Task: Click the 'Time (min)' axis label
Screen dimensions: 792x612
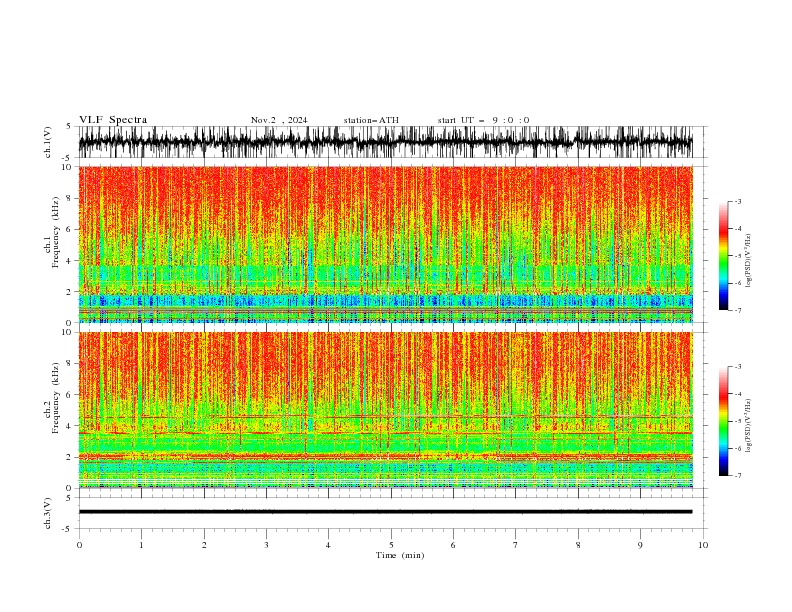Action: (x=400, y=555)
